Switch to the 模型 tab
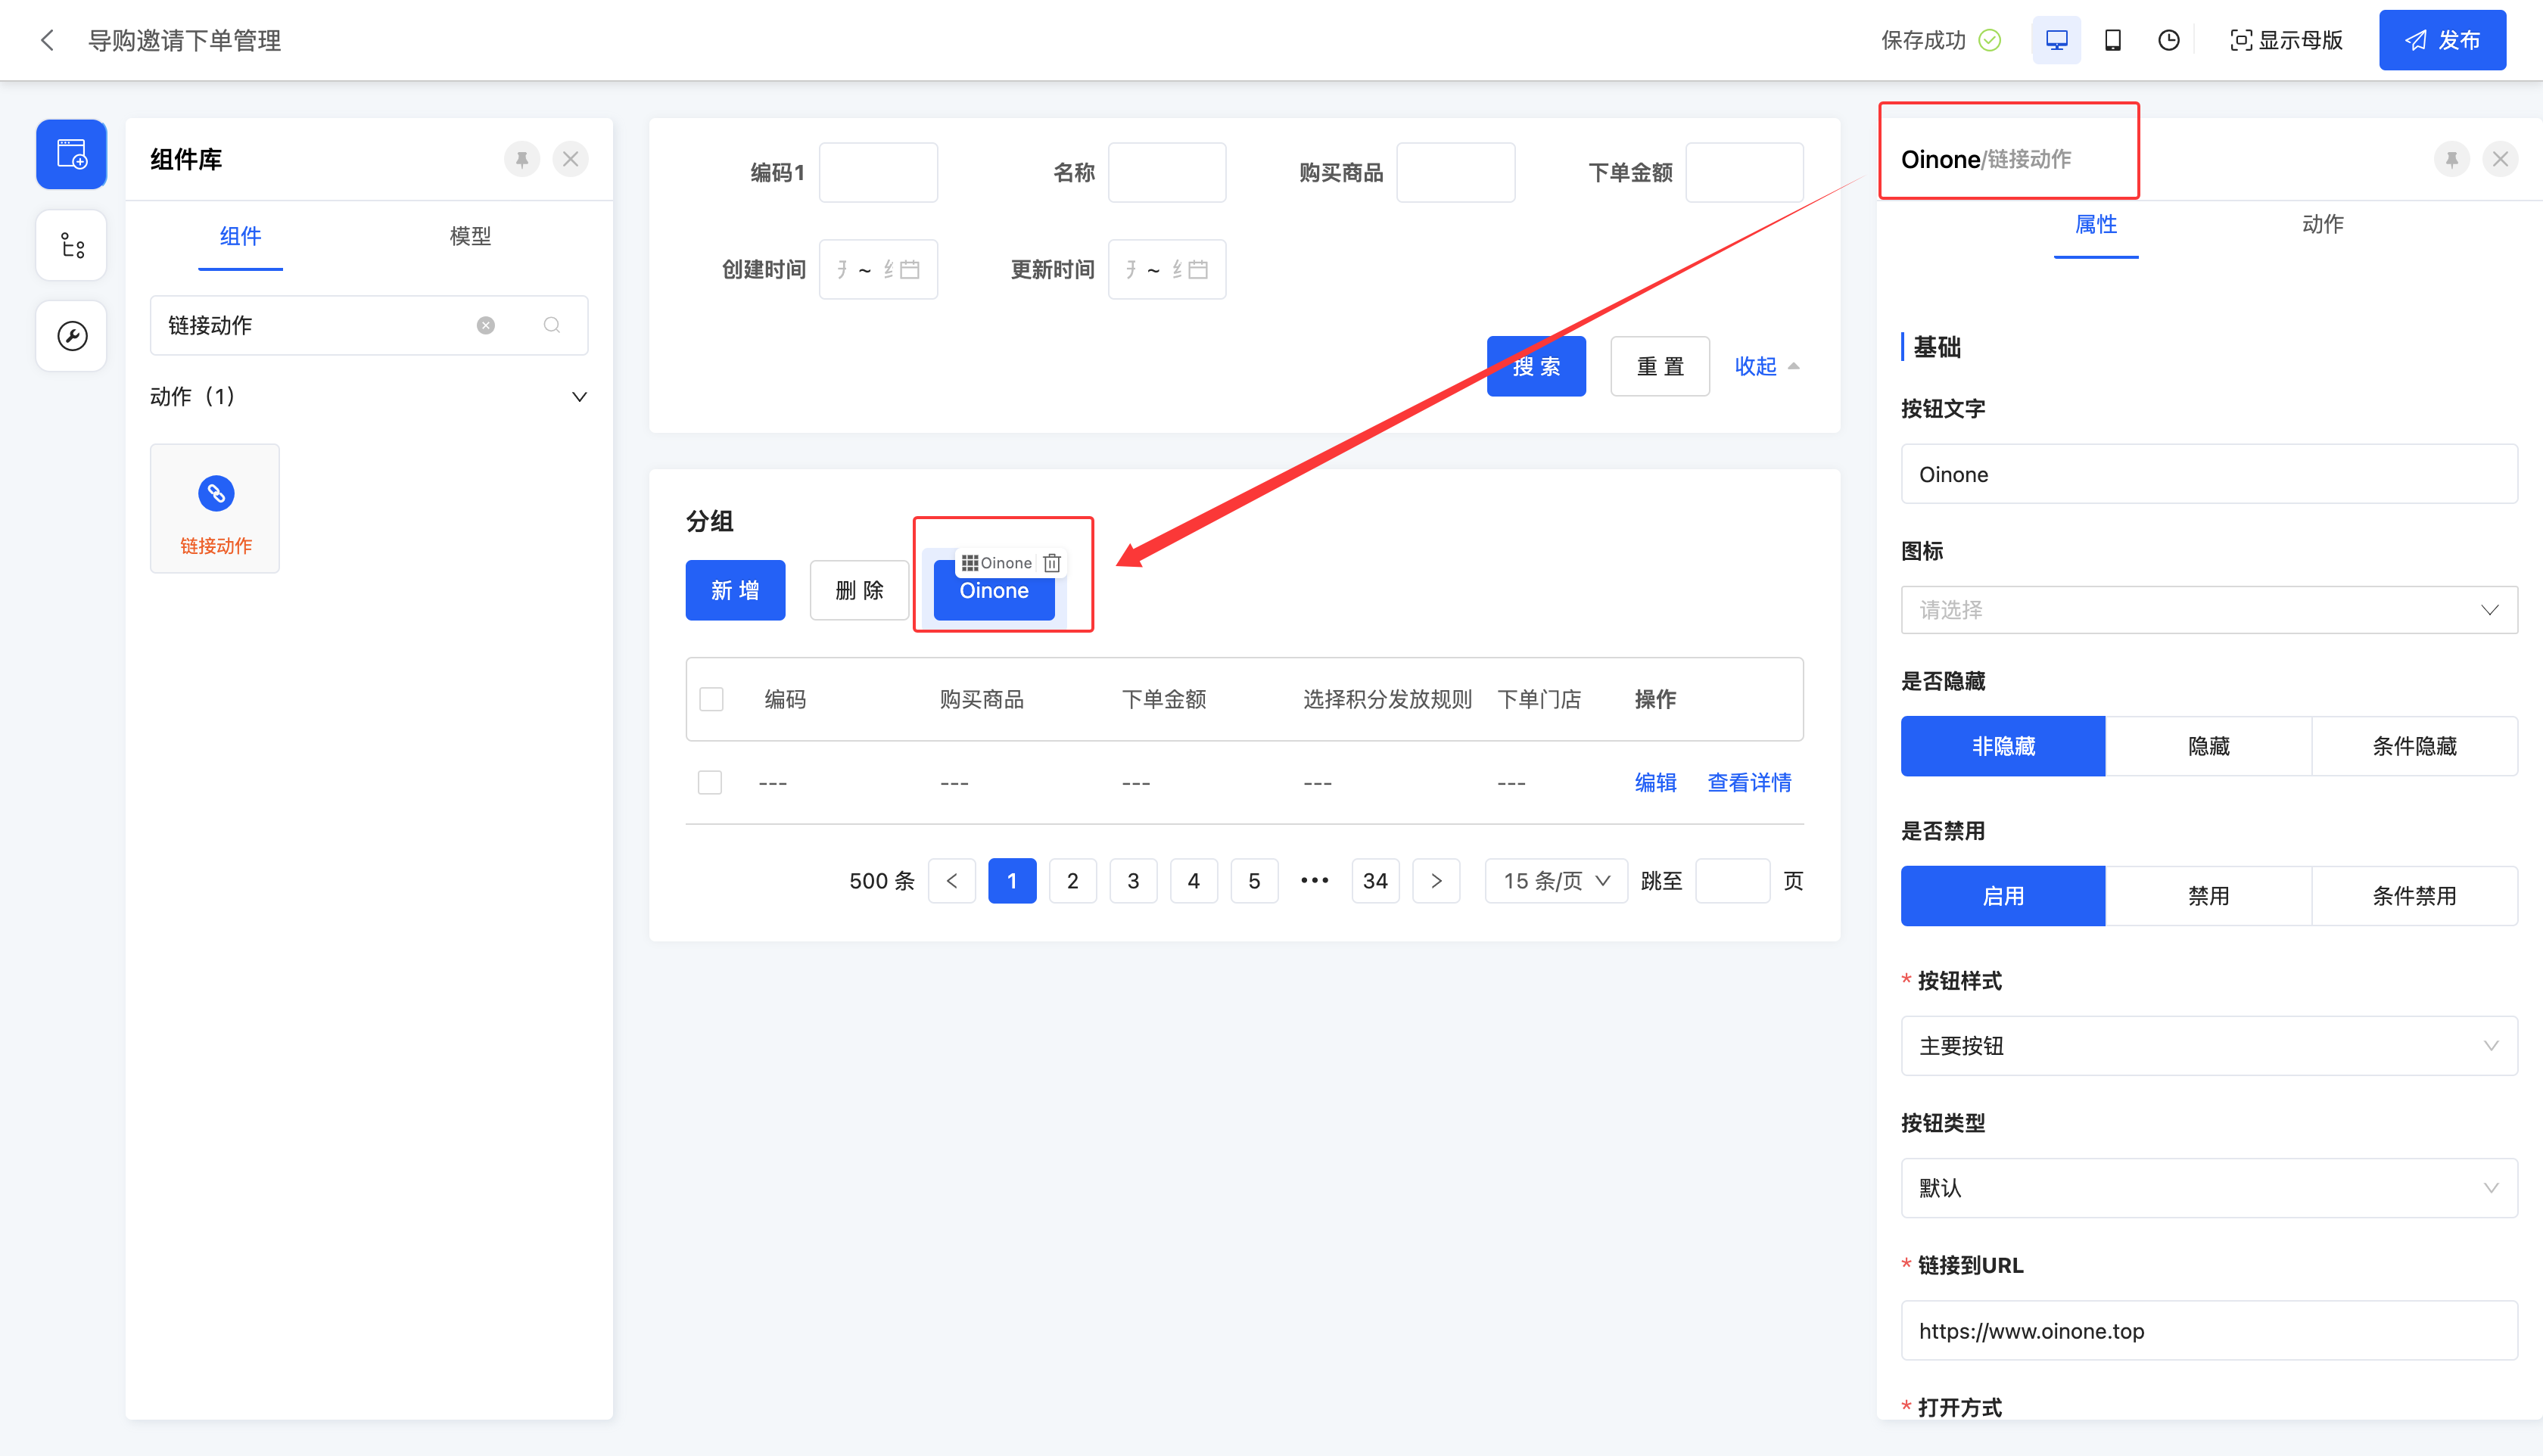2543x1456 pixels. coord(470,236)
